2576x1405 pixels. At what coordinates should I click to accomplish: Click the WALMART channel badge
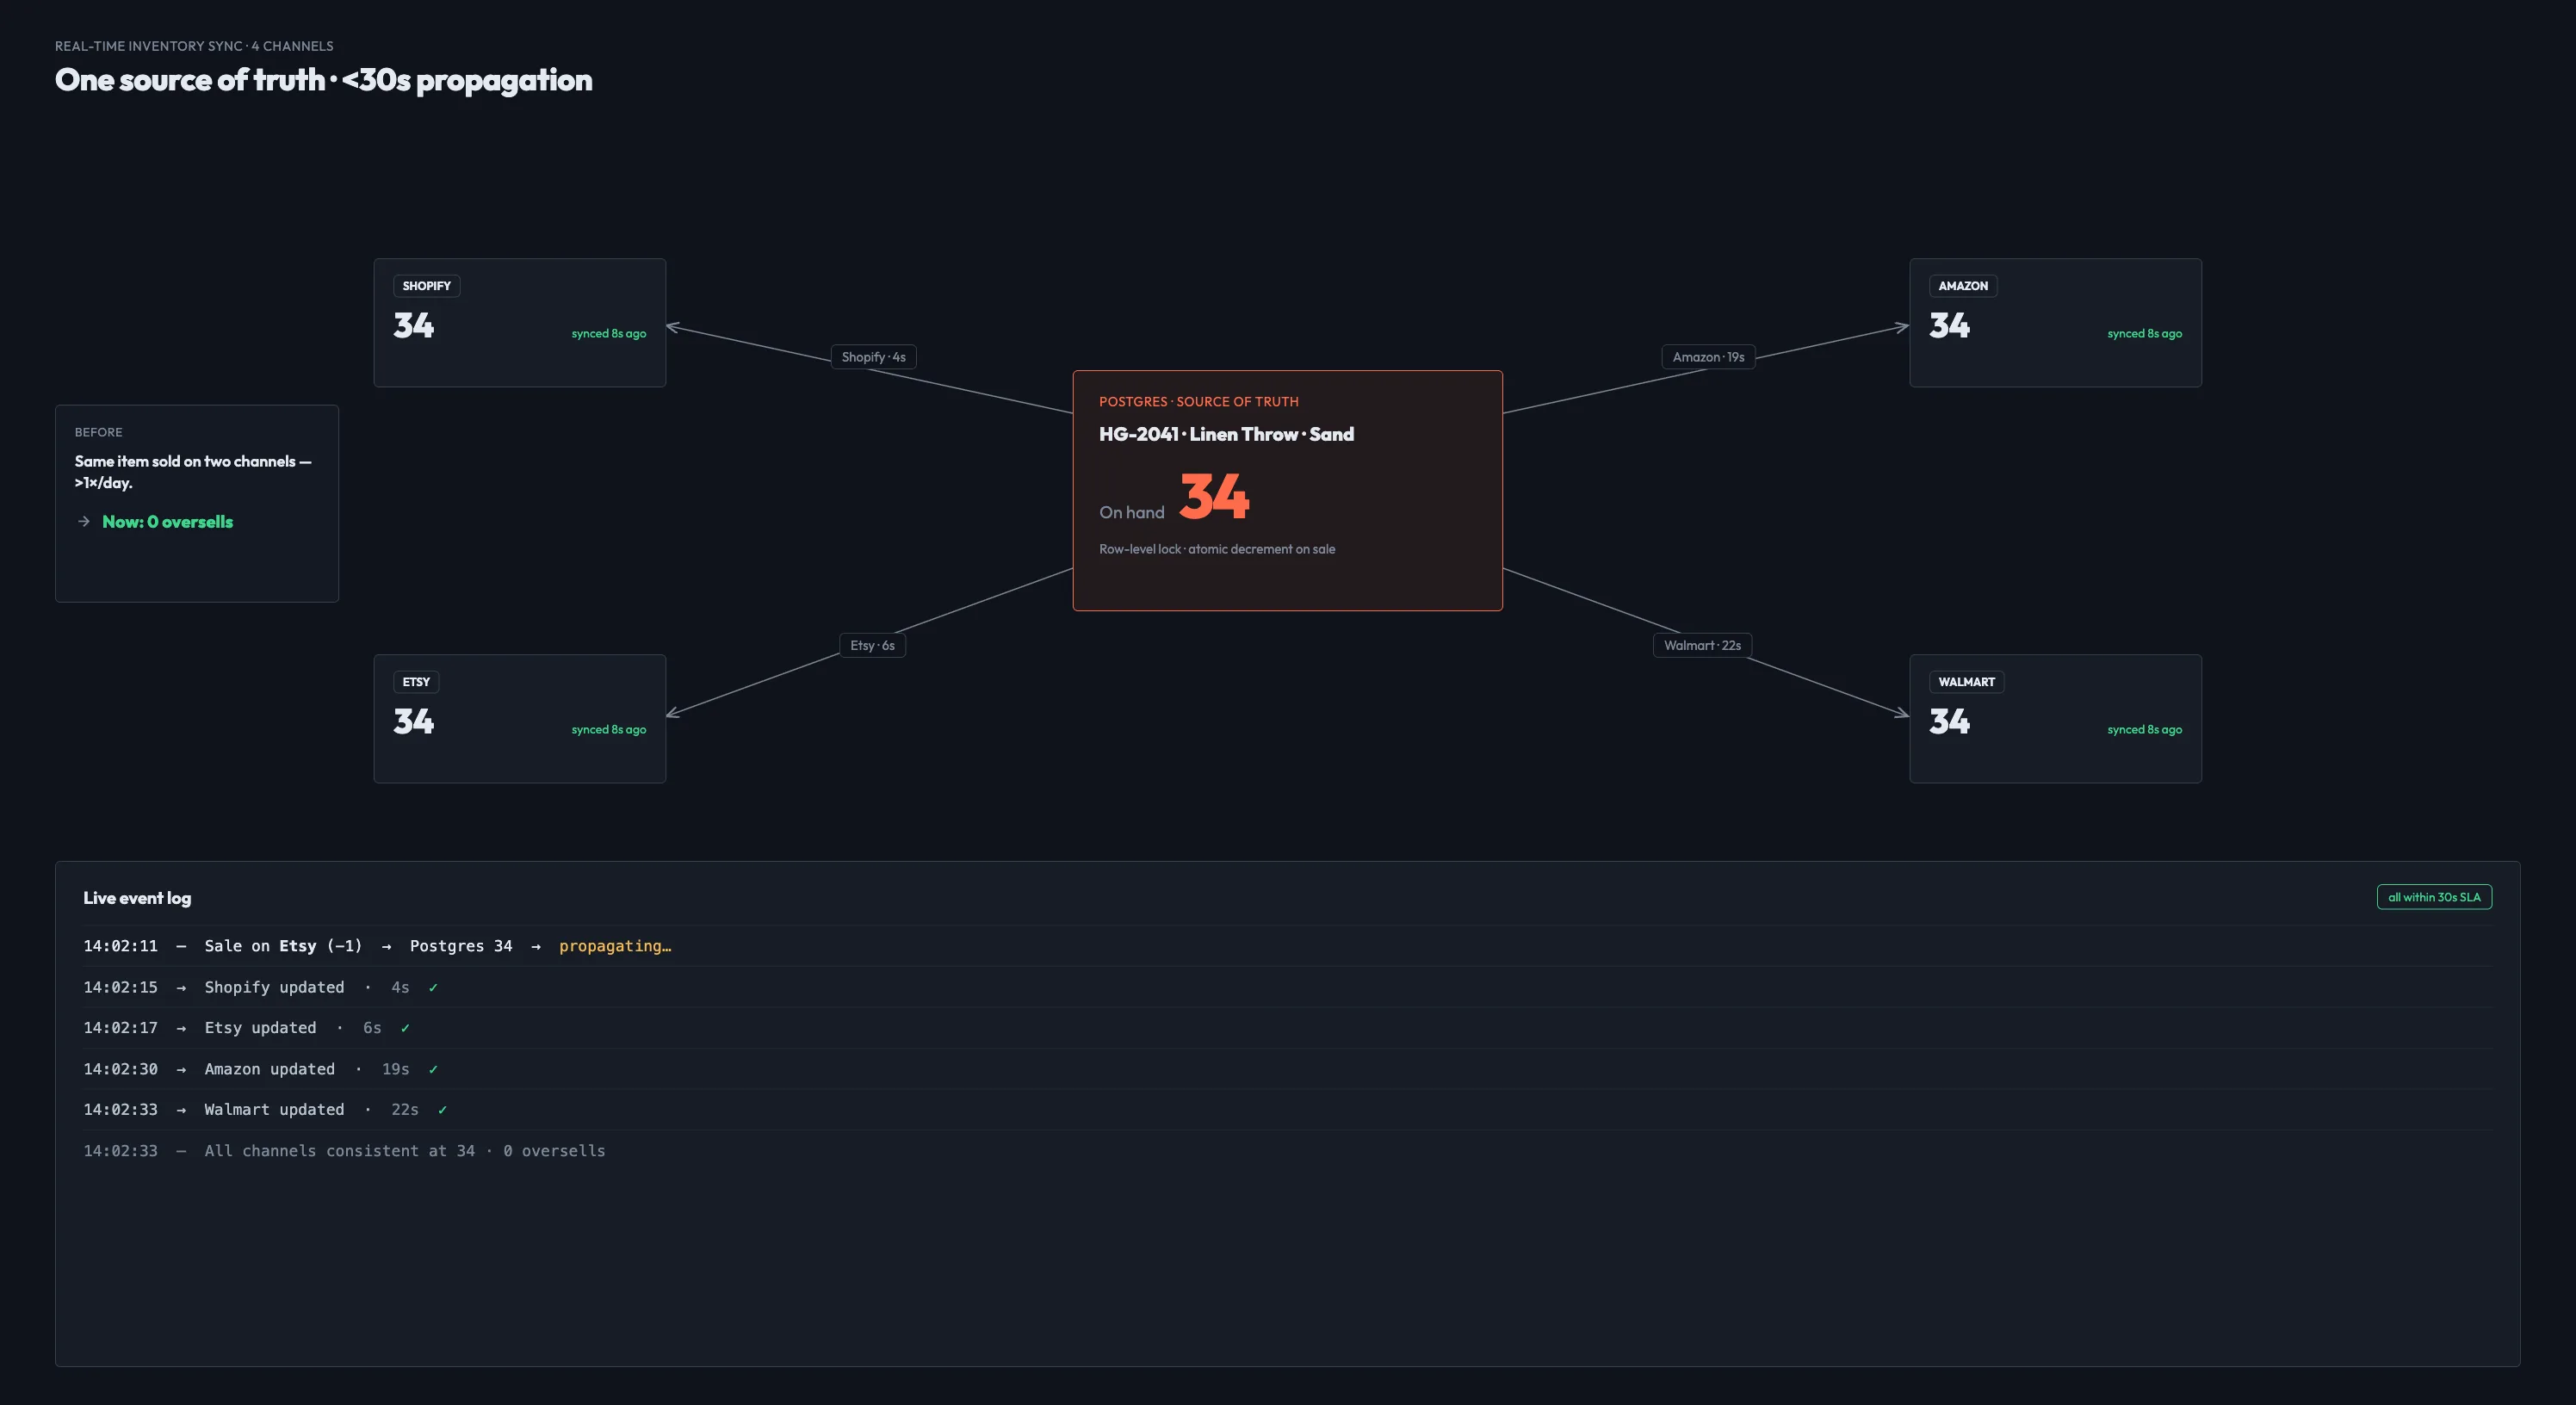[1966, 682]
